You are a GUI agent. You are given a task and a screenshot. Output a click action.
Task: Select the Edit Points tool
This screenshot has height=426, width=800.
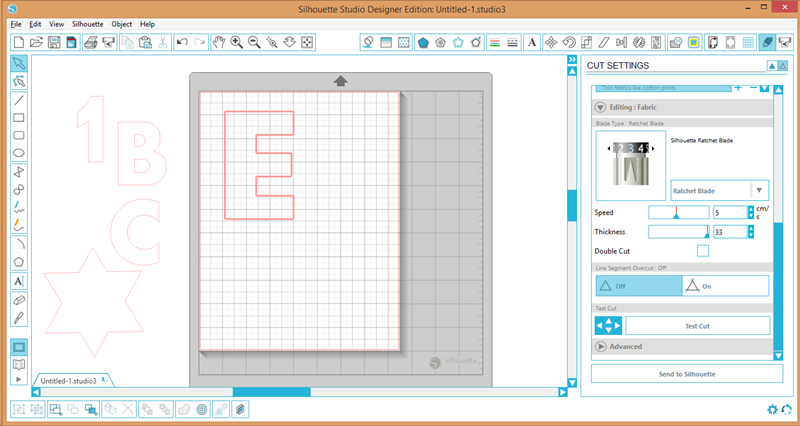(19, 81)
